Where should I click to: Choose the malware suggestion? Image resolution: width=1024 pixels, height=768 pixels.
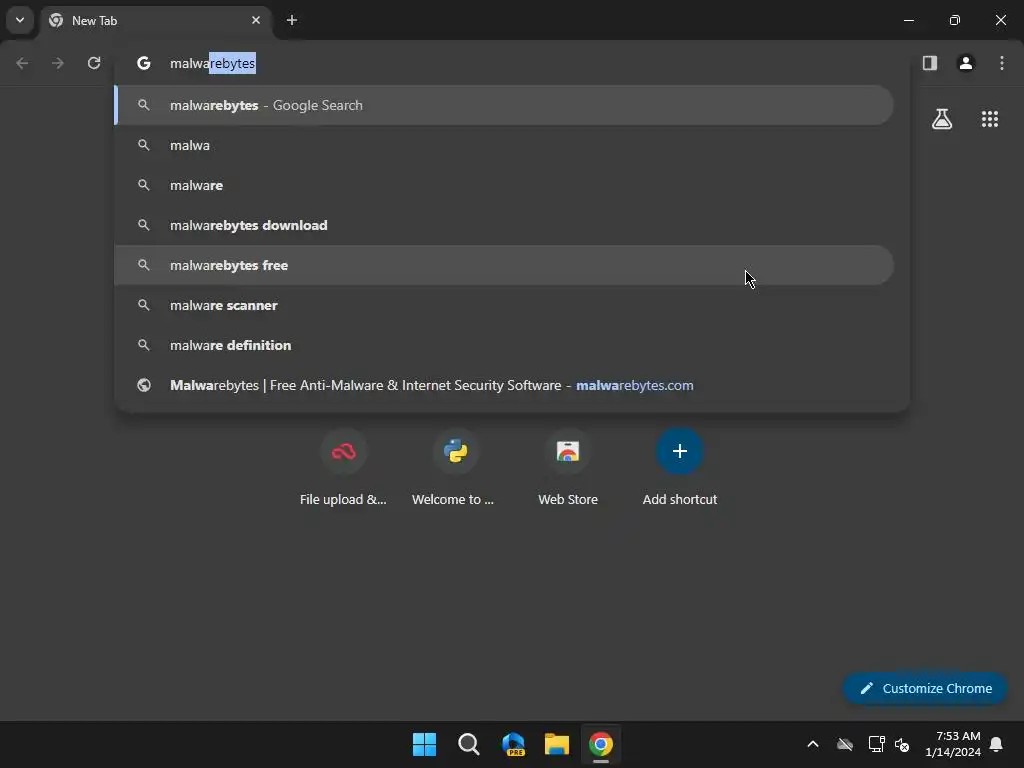pyautogui.click(x=504, y=185)
